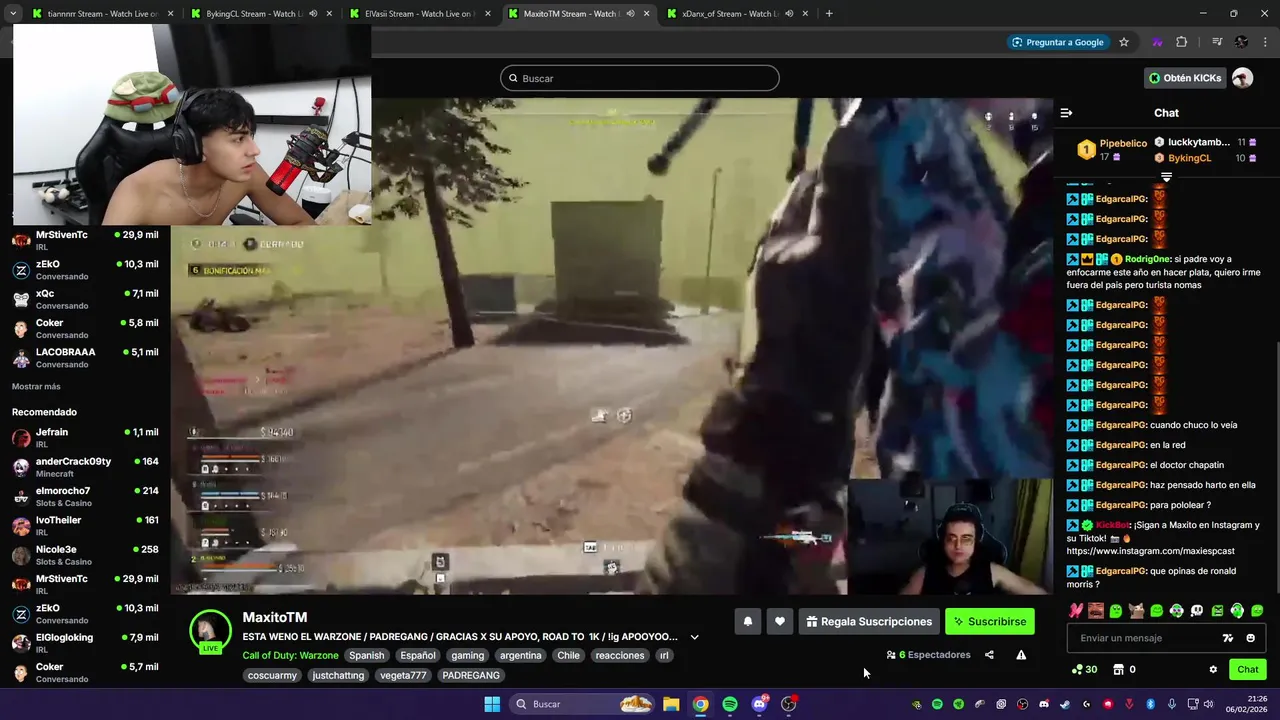Expand the stream title chevron

(x=694, y=637)
